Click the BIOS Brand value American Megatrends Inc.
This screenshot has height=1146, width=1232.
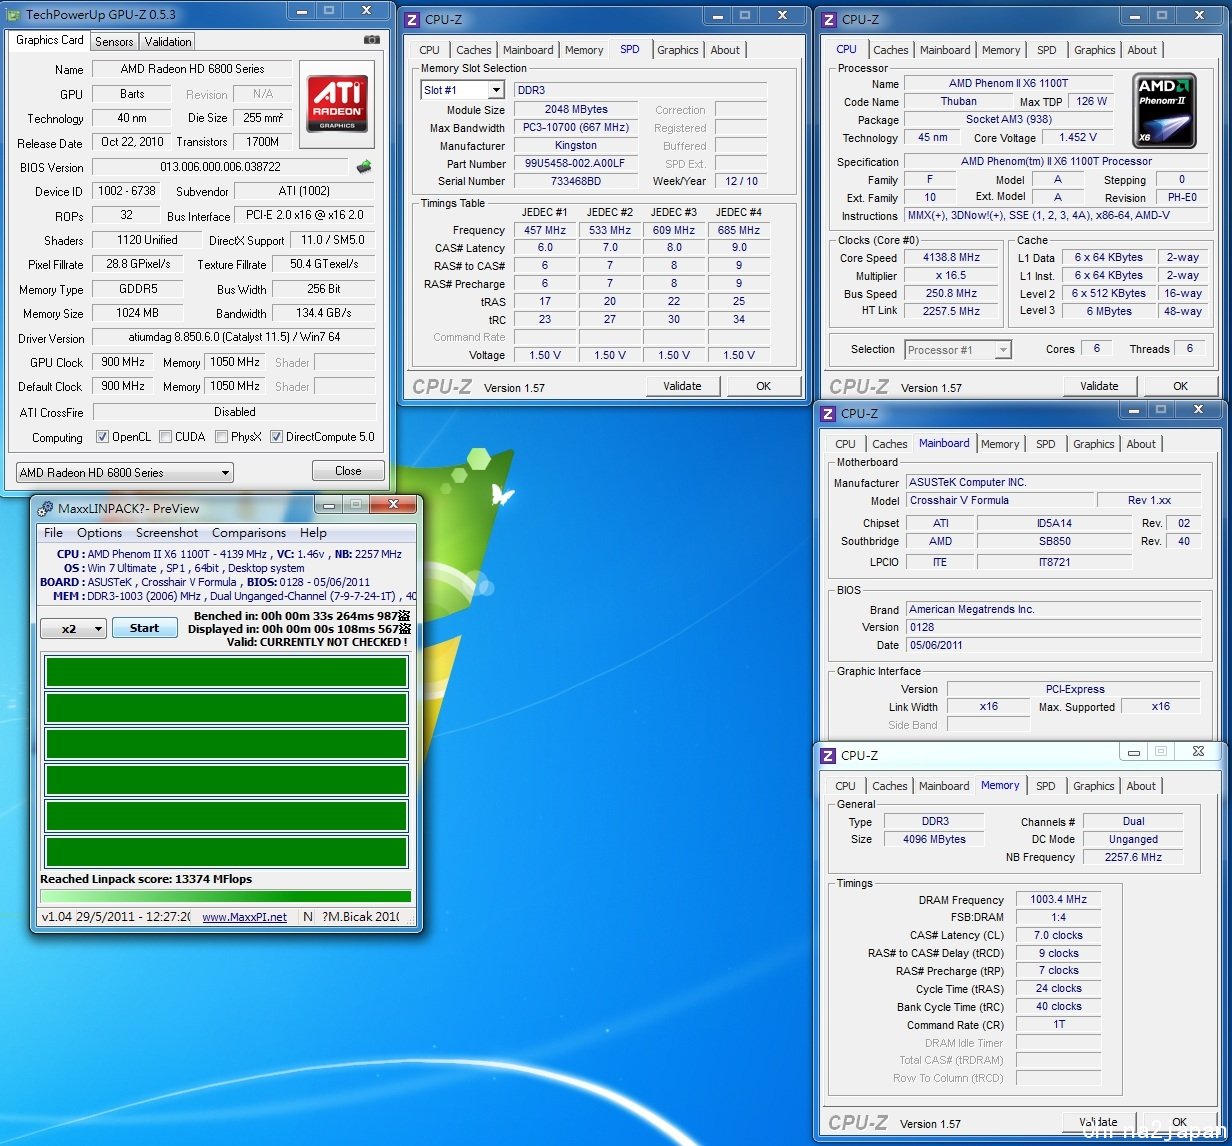pos(1054,609)
